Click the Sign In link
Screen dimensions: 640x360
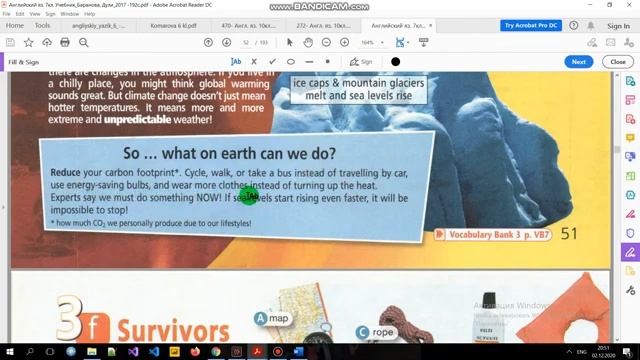[x=618, y=26]
